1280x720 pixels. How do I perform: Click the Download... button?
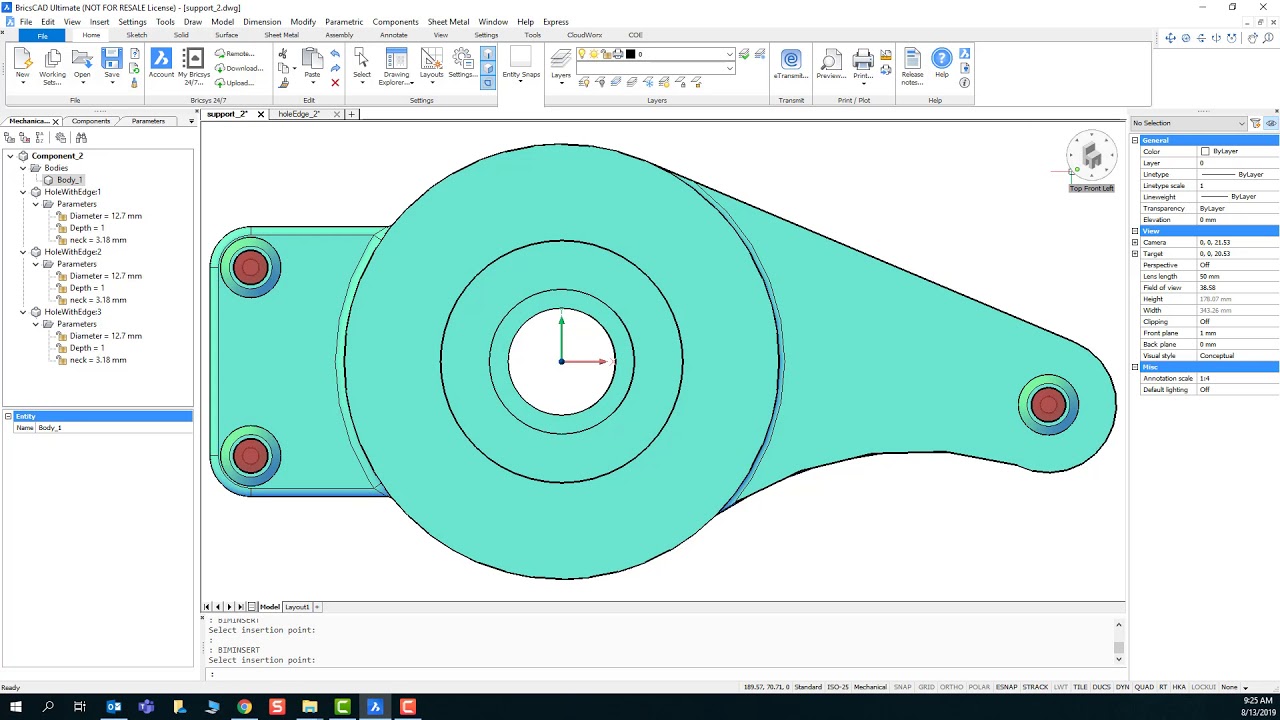pos(239,68)
